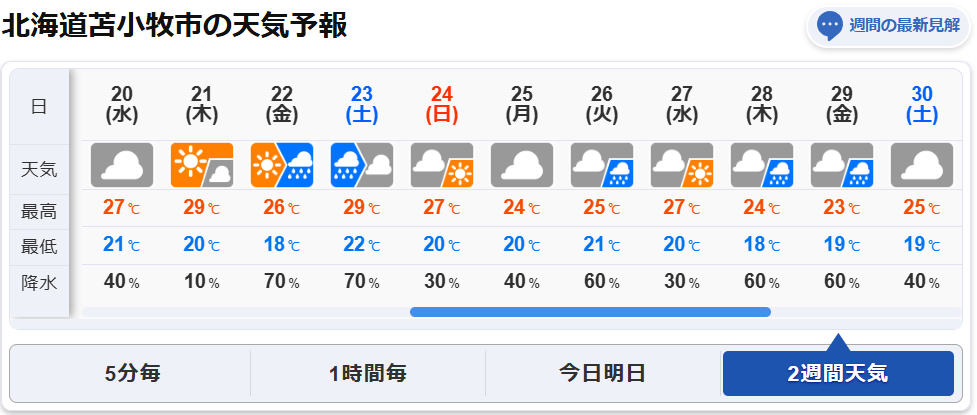Click the cloudy weather icon for the 25th

pyautogui.click(x=522, y=166)
